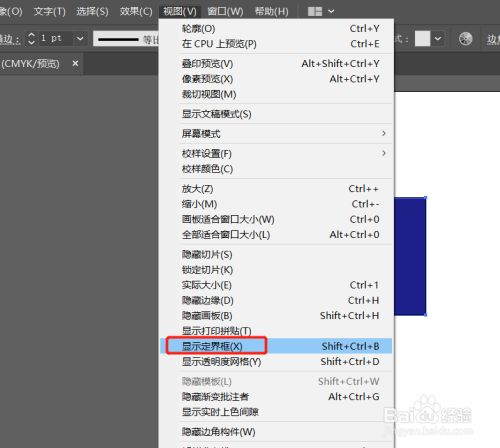Open the 帮助(H) menu
500x448 pixels.
click(271, 12)
